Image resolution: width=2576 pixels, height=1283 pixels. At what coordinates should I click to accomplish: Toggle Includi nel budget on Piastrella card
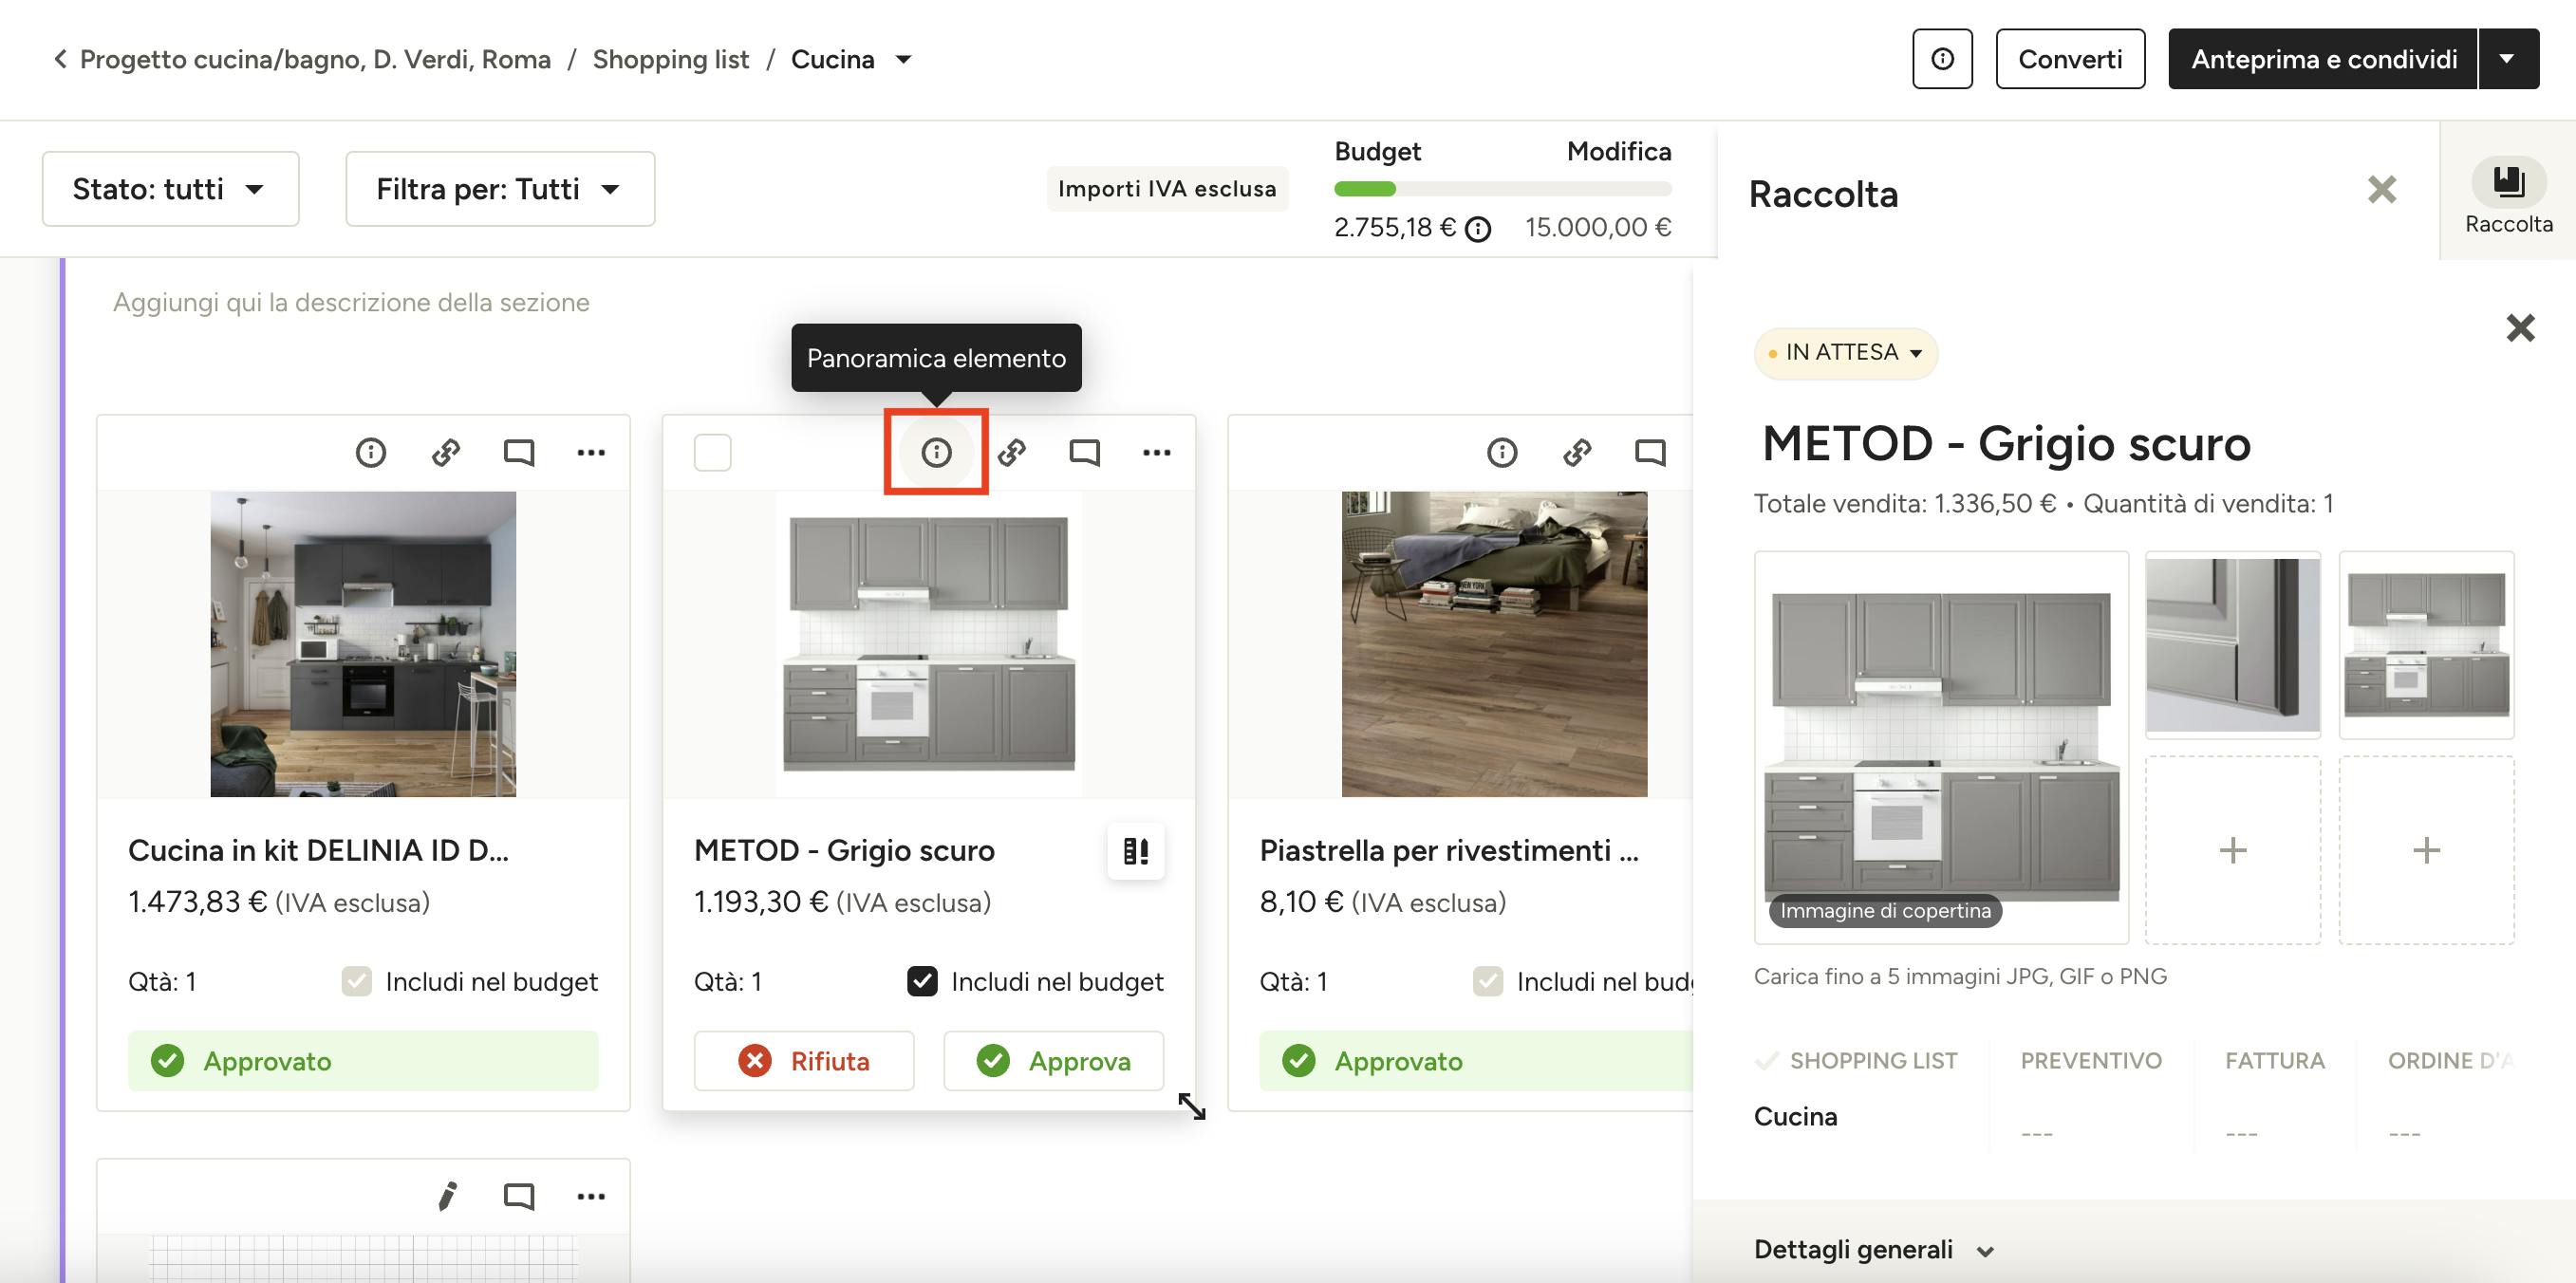click(1487, 981)
